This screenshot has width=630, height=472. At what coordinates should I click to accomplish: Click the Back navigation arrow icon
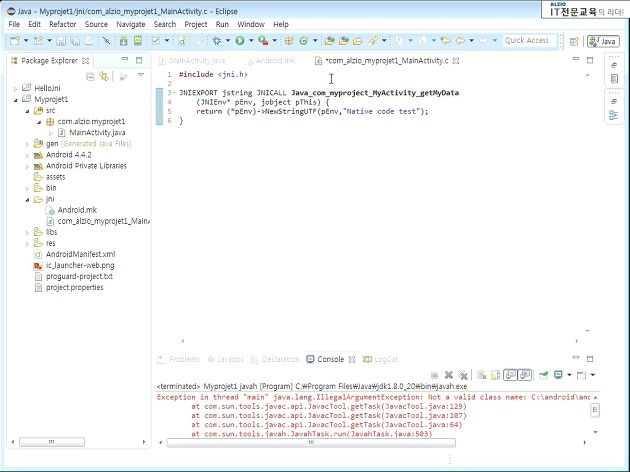click(x=460, y=41)
